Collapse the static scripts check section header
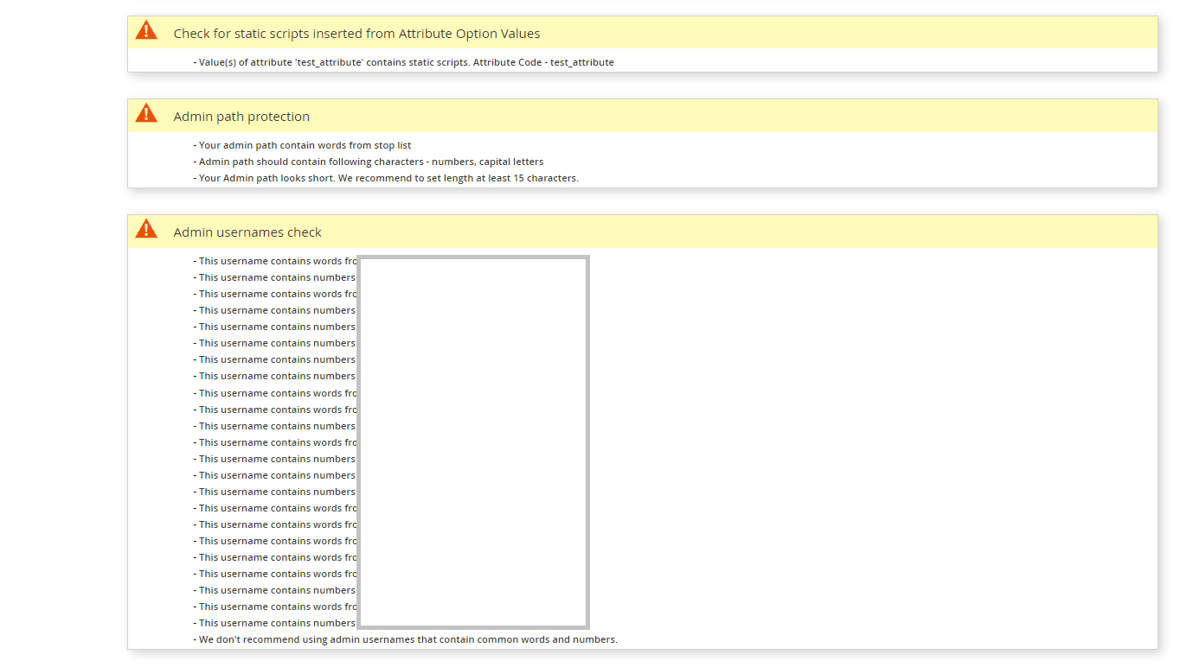 tap(356, 33)
